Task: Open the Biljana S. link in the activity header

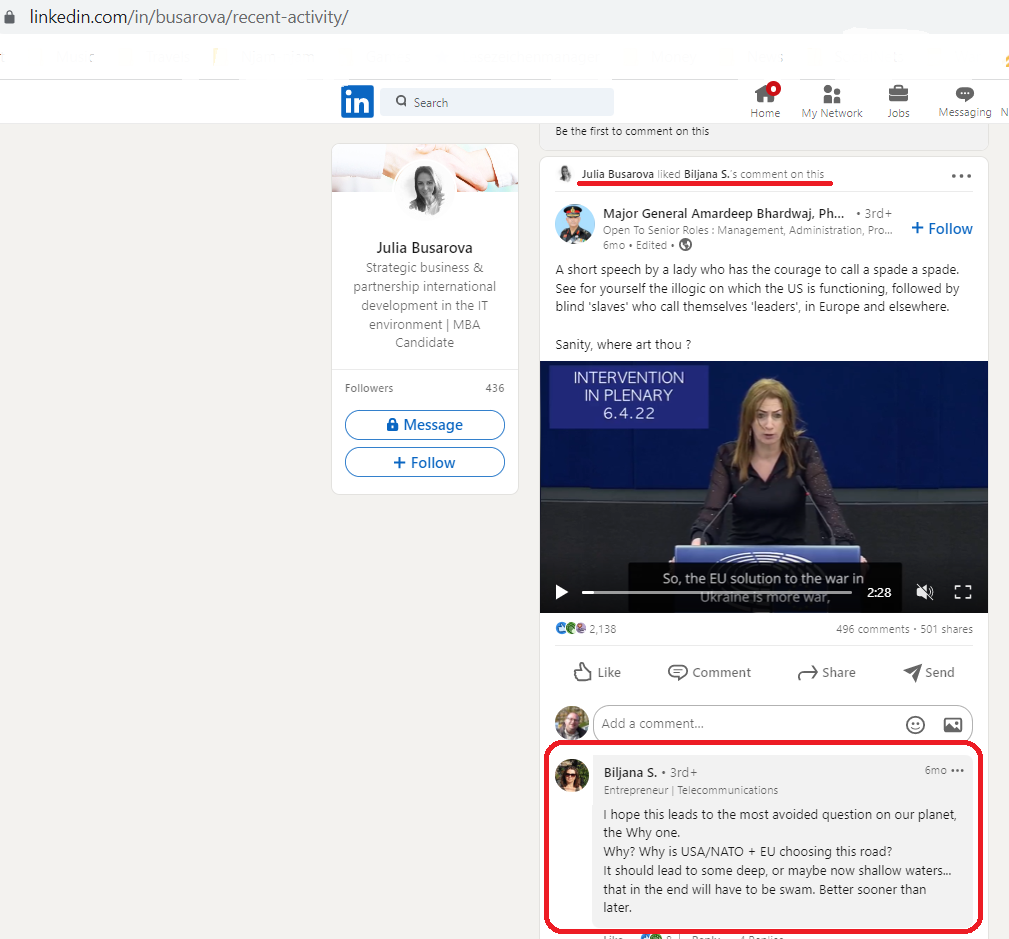Action: click(x=707, y=174)
